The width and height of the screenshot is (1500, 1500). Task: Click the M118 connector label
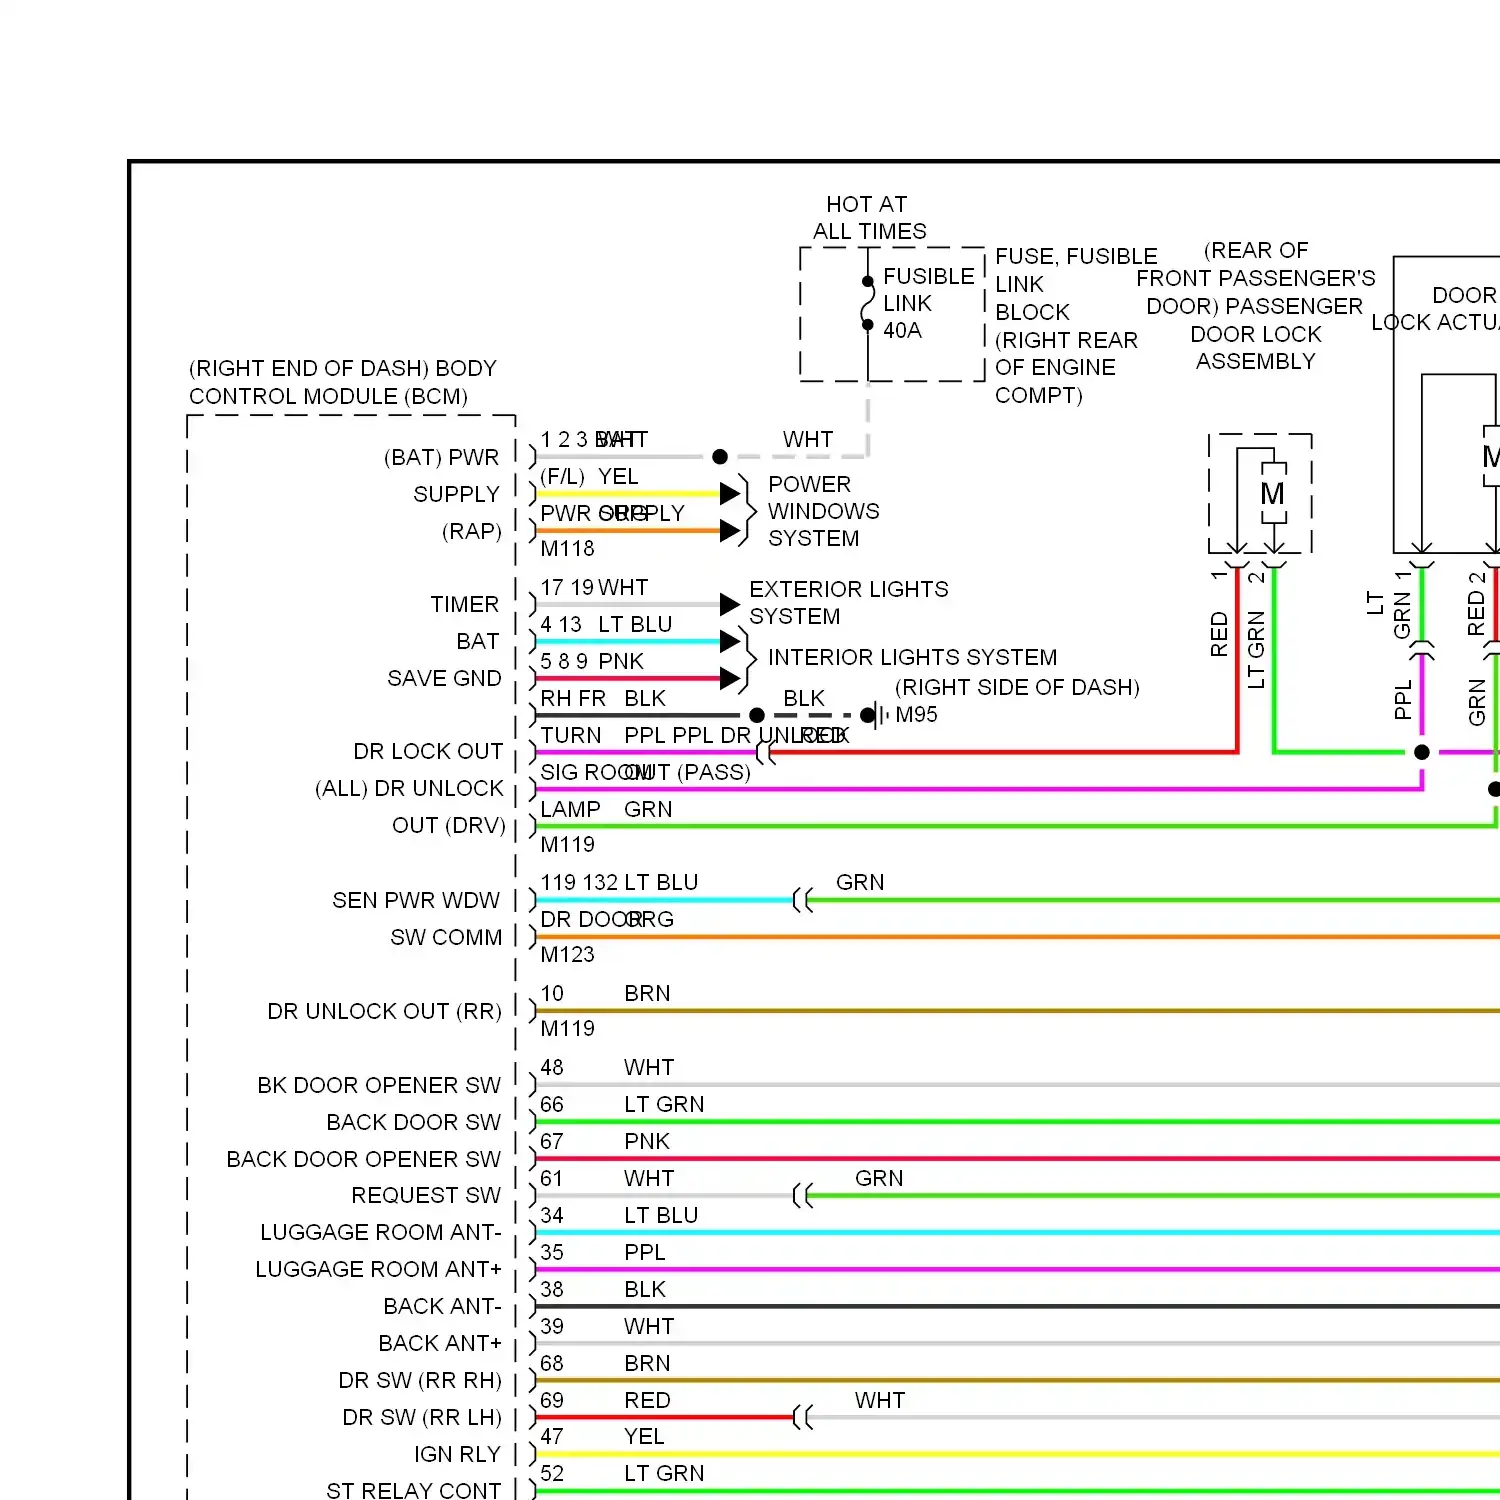567,548
